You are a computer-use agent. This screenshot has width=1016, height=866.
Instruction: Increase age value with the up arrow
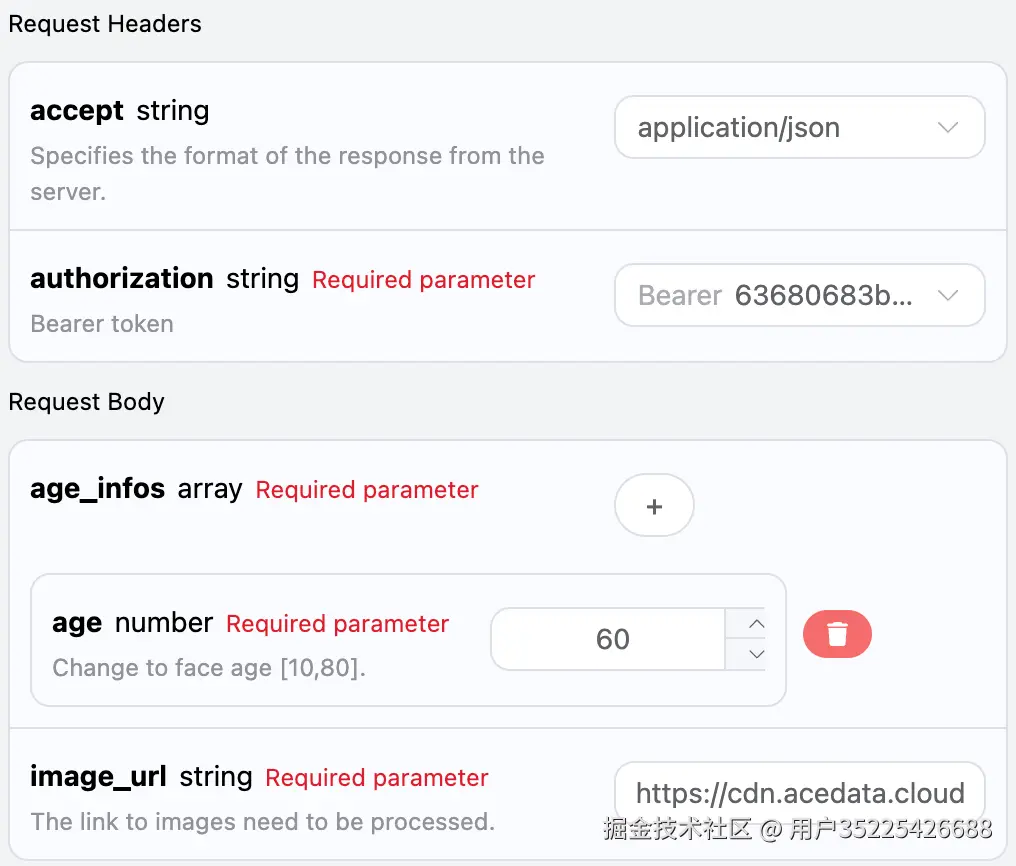pyautogui.click(x=757, y=624)
